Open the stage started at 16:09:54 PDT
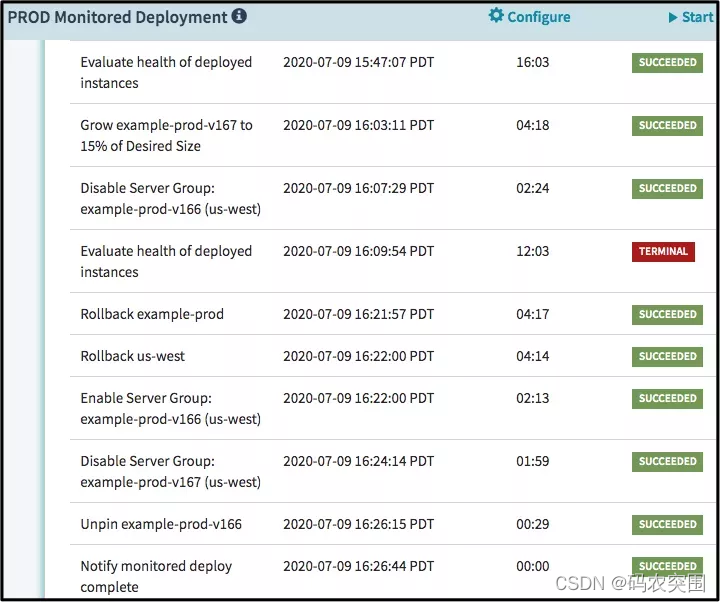Screen dimensions: 720x602 tap(392, 261)
